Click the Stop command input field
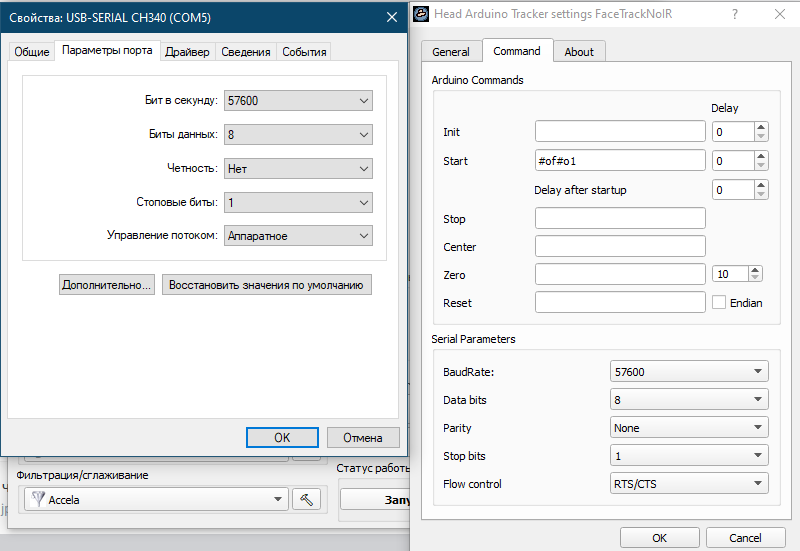This screenshot has width=800, height=551. click(620, 218)
